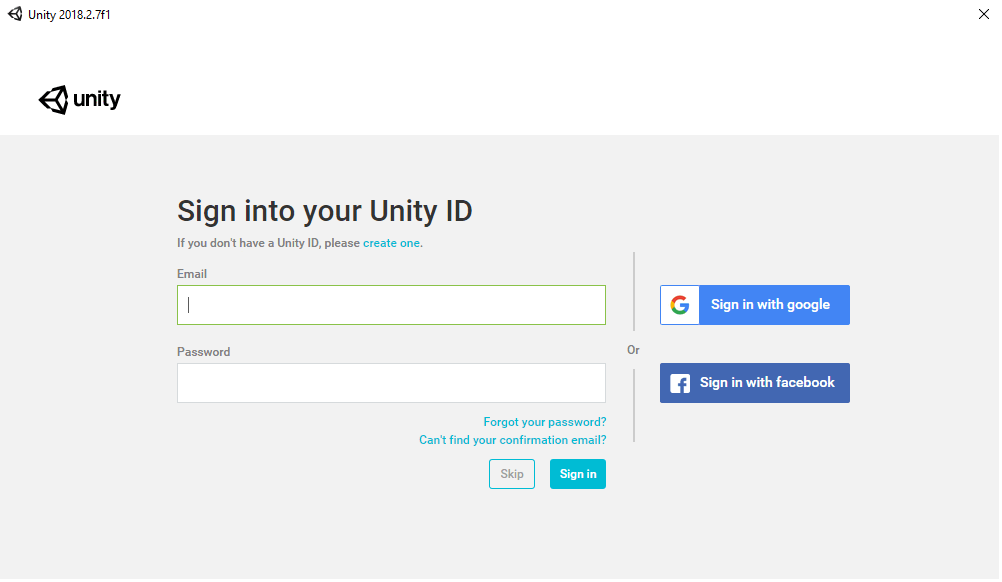Viewport: 1002px width, 582px height.
Task: Open 'Can't find your confirmation email?' link
Action: [x=514, y=440]
